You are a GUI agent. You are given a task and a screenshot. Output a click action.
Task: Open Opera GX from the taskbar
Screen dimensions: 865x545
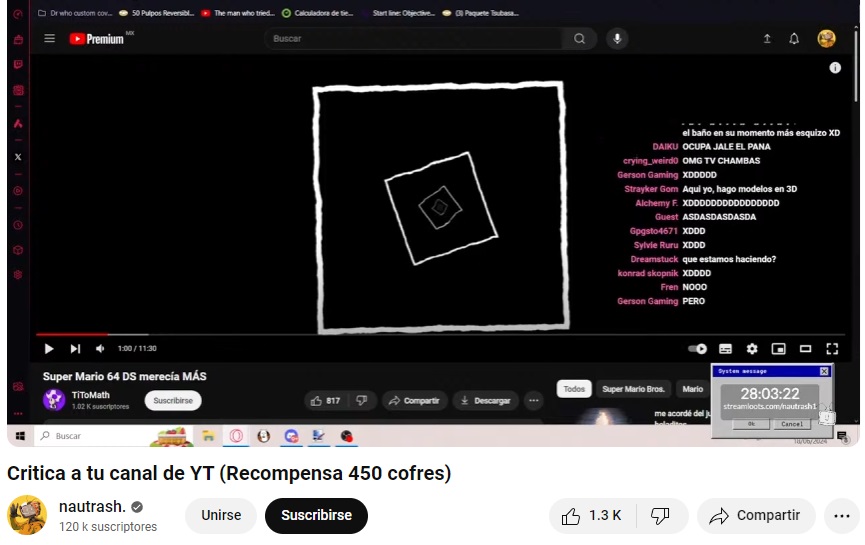(x=236, y=436)
